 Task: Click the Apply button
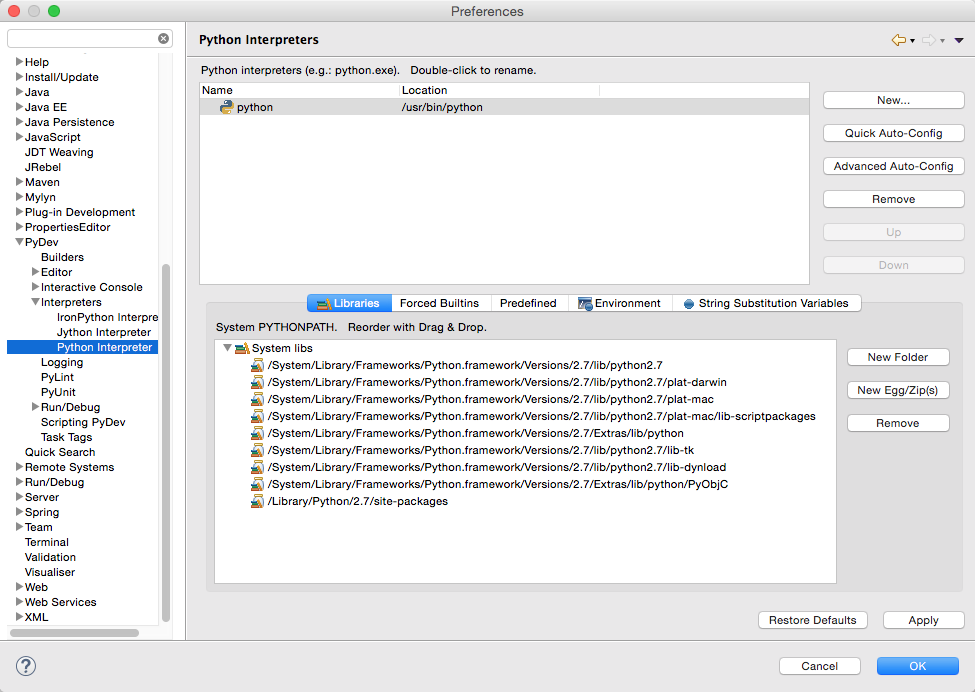(x=923, y=620)
